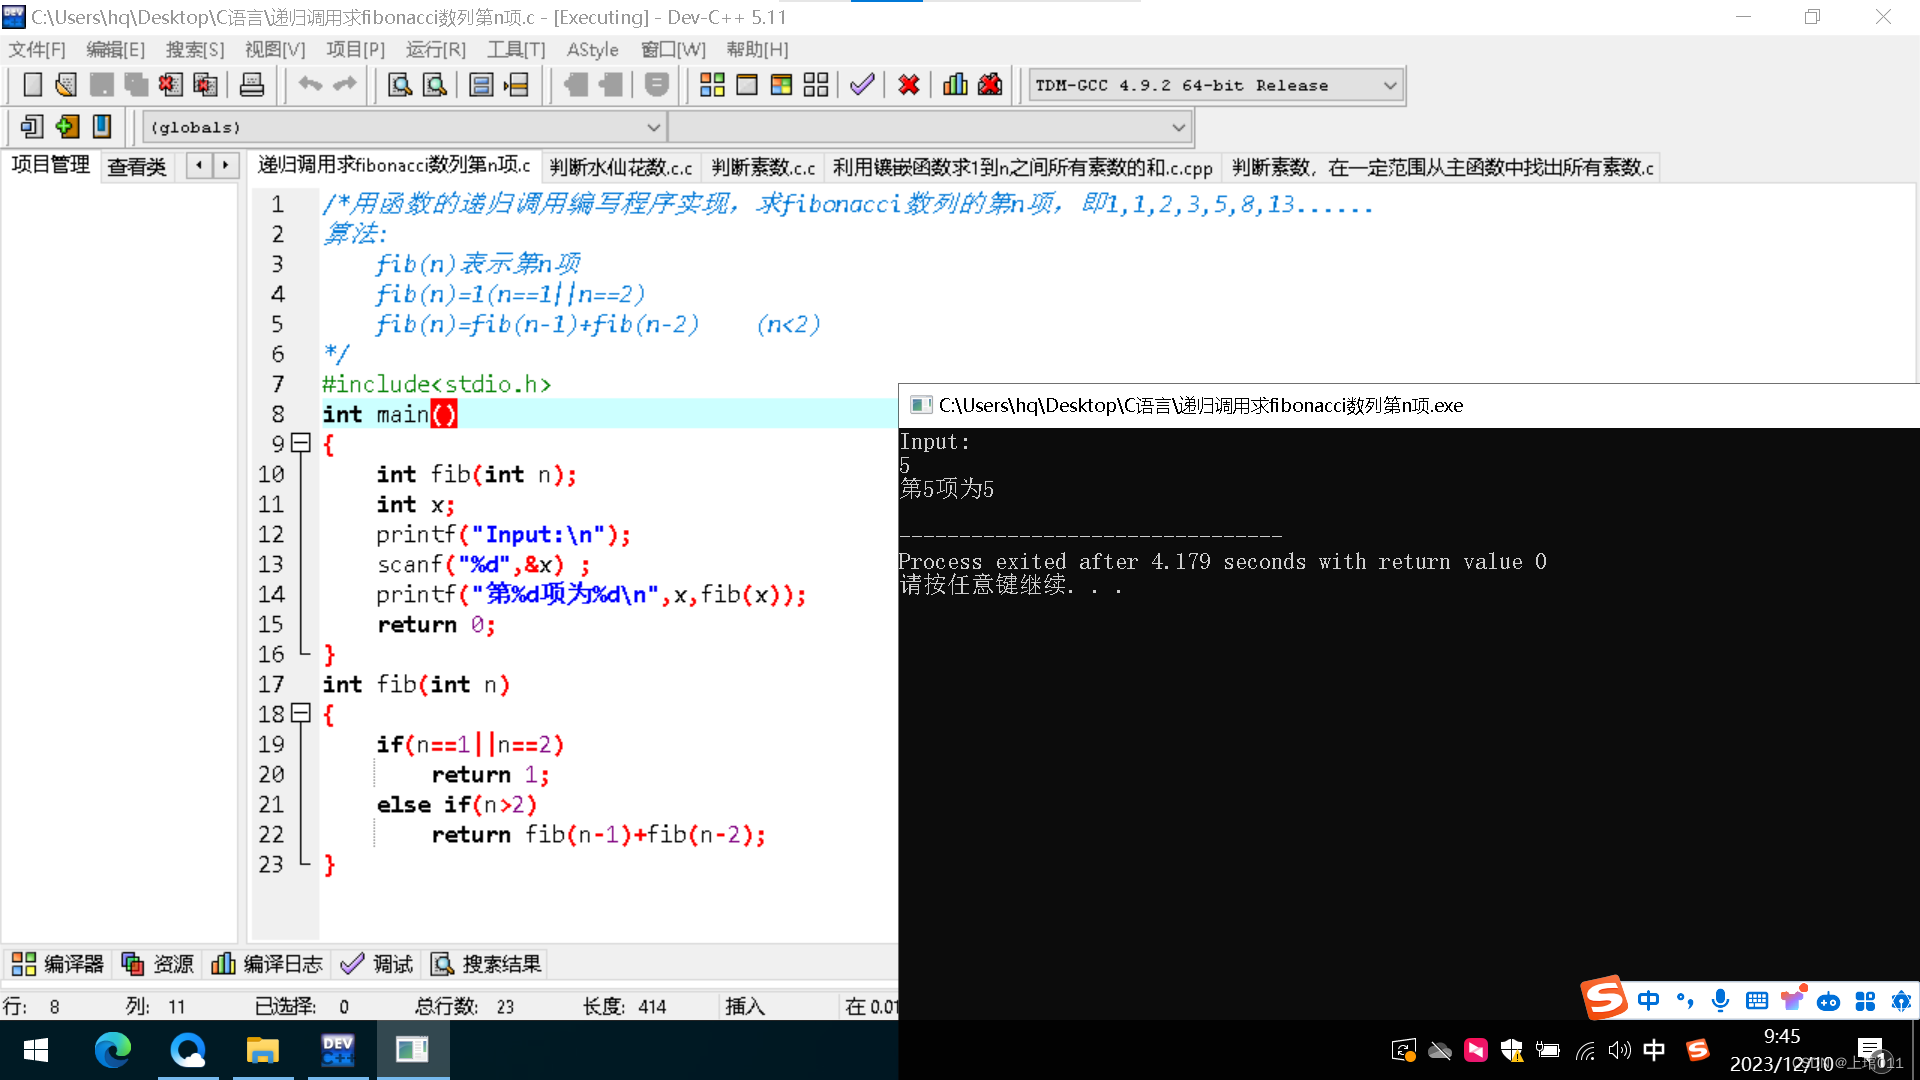Click the Run icon in toolbar

tap(747, 85)
